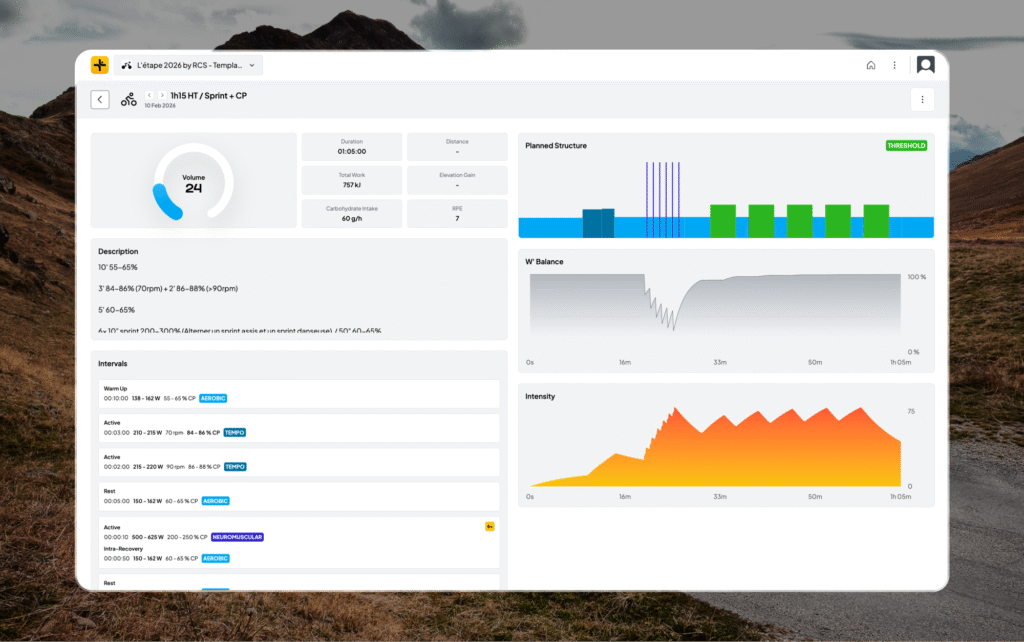
Task: Select the first green threshold block
Action: click(722, 221)
